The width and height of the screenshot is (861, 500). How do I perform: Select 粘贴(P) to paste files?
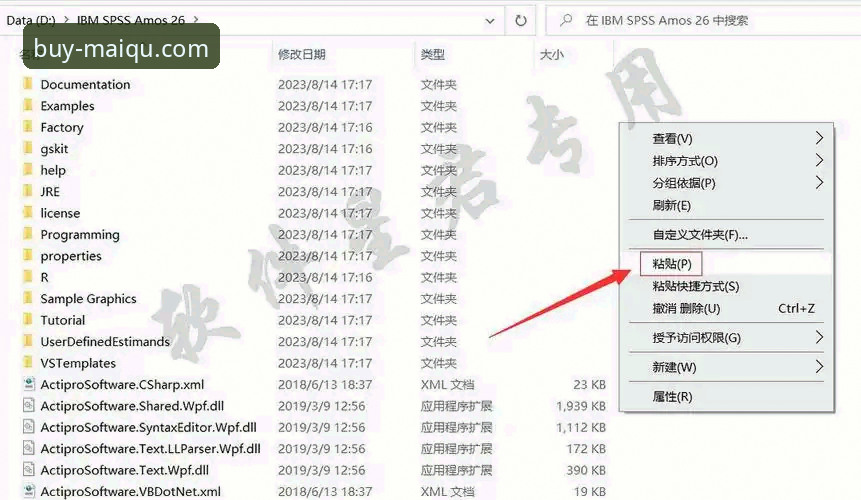(x=726, y=264)
